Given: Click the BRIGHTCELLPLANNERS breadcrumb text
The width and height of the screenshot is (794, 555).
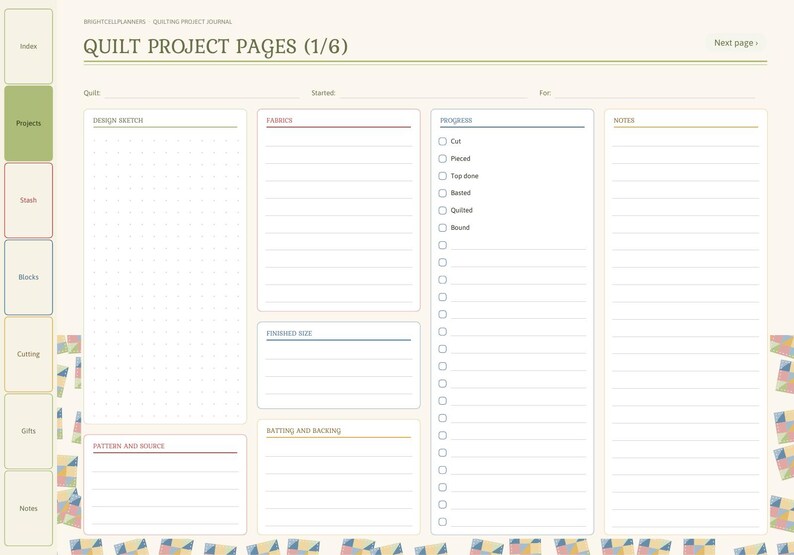Looking at the screenshot, I should pos(114,22).
